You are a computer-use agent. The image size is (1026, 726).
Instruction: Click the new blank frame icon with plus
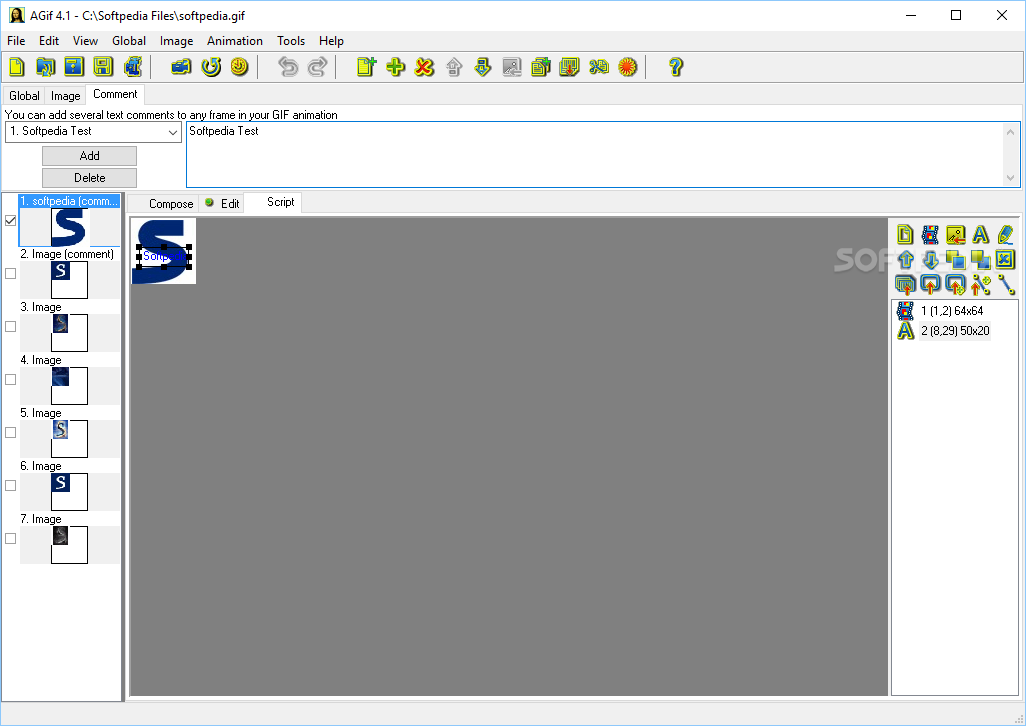point(366,67)
